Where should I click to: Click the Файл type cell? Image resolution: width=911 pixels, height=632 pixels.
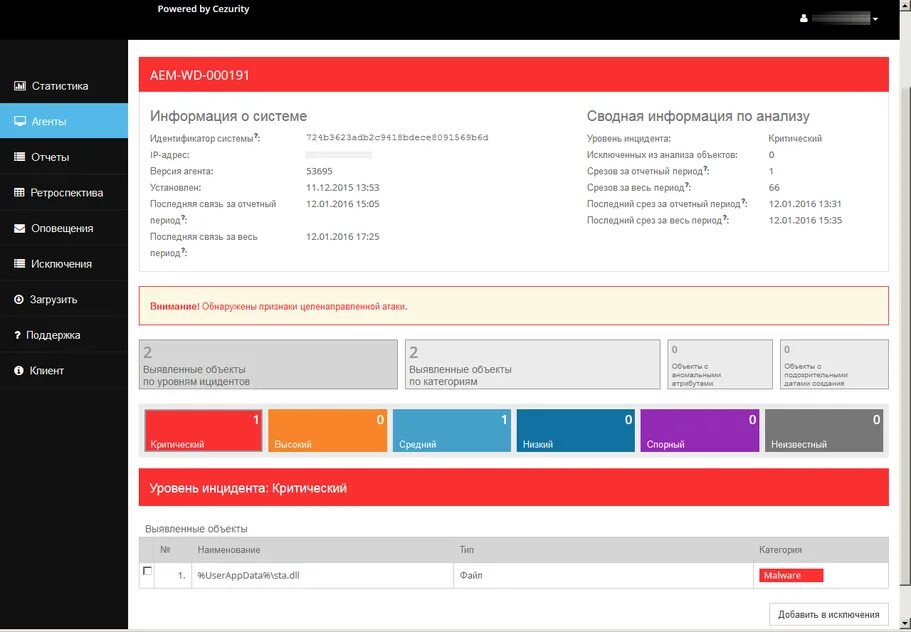coord(471,576)
